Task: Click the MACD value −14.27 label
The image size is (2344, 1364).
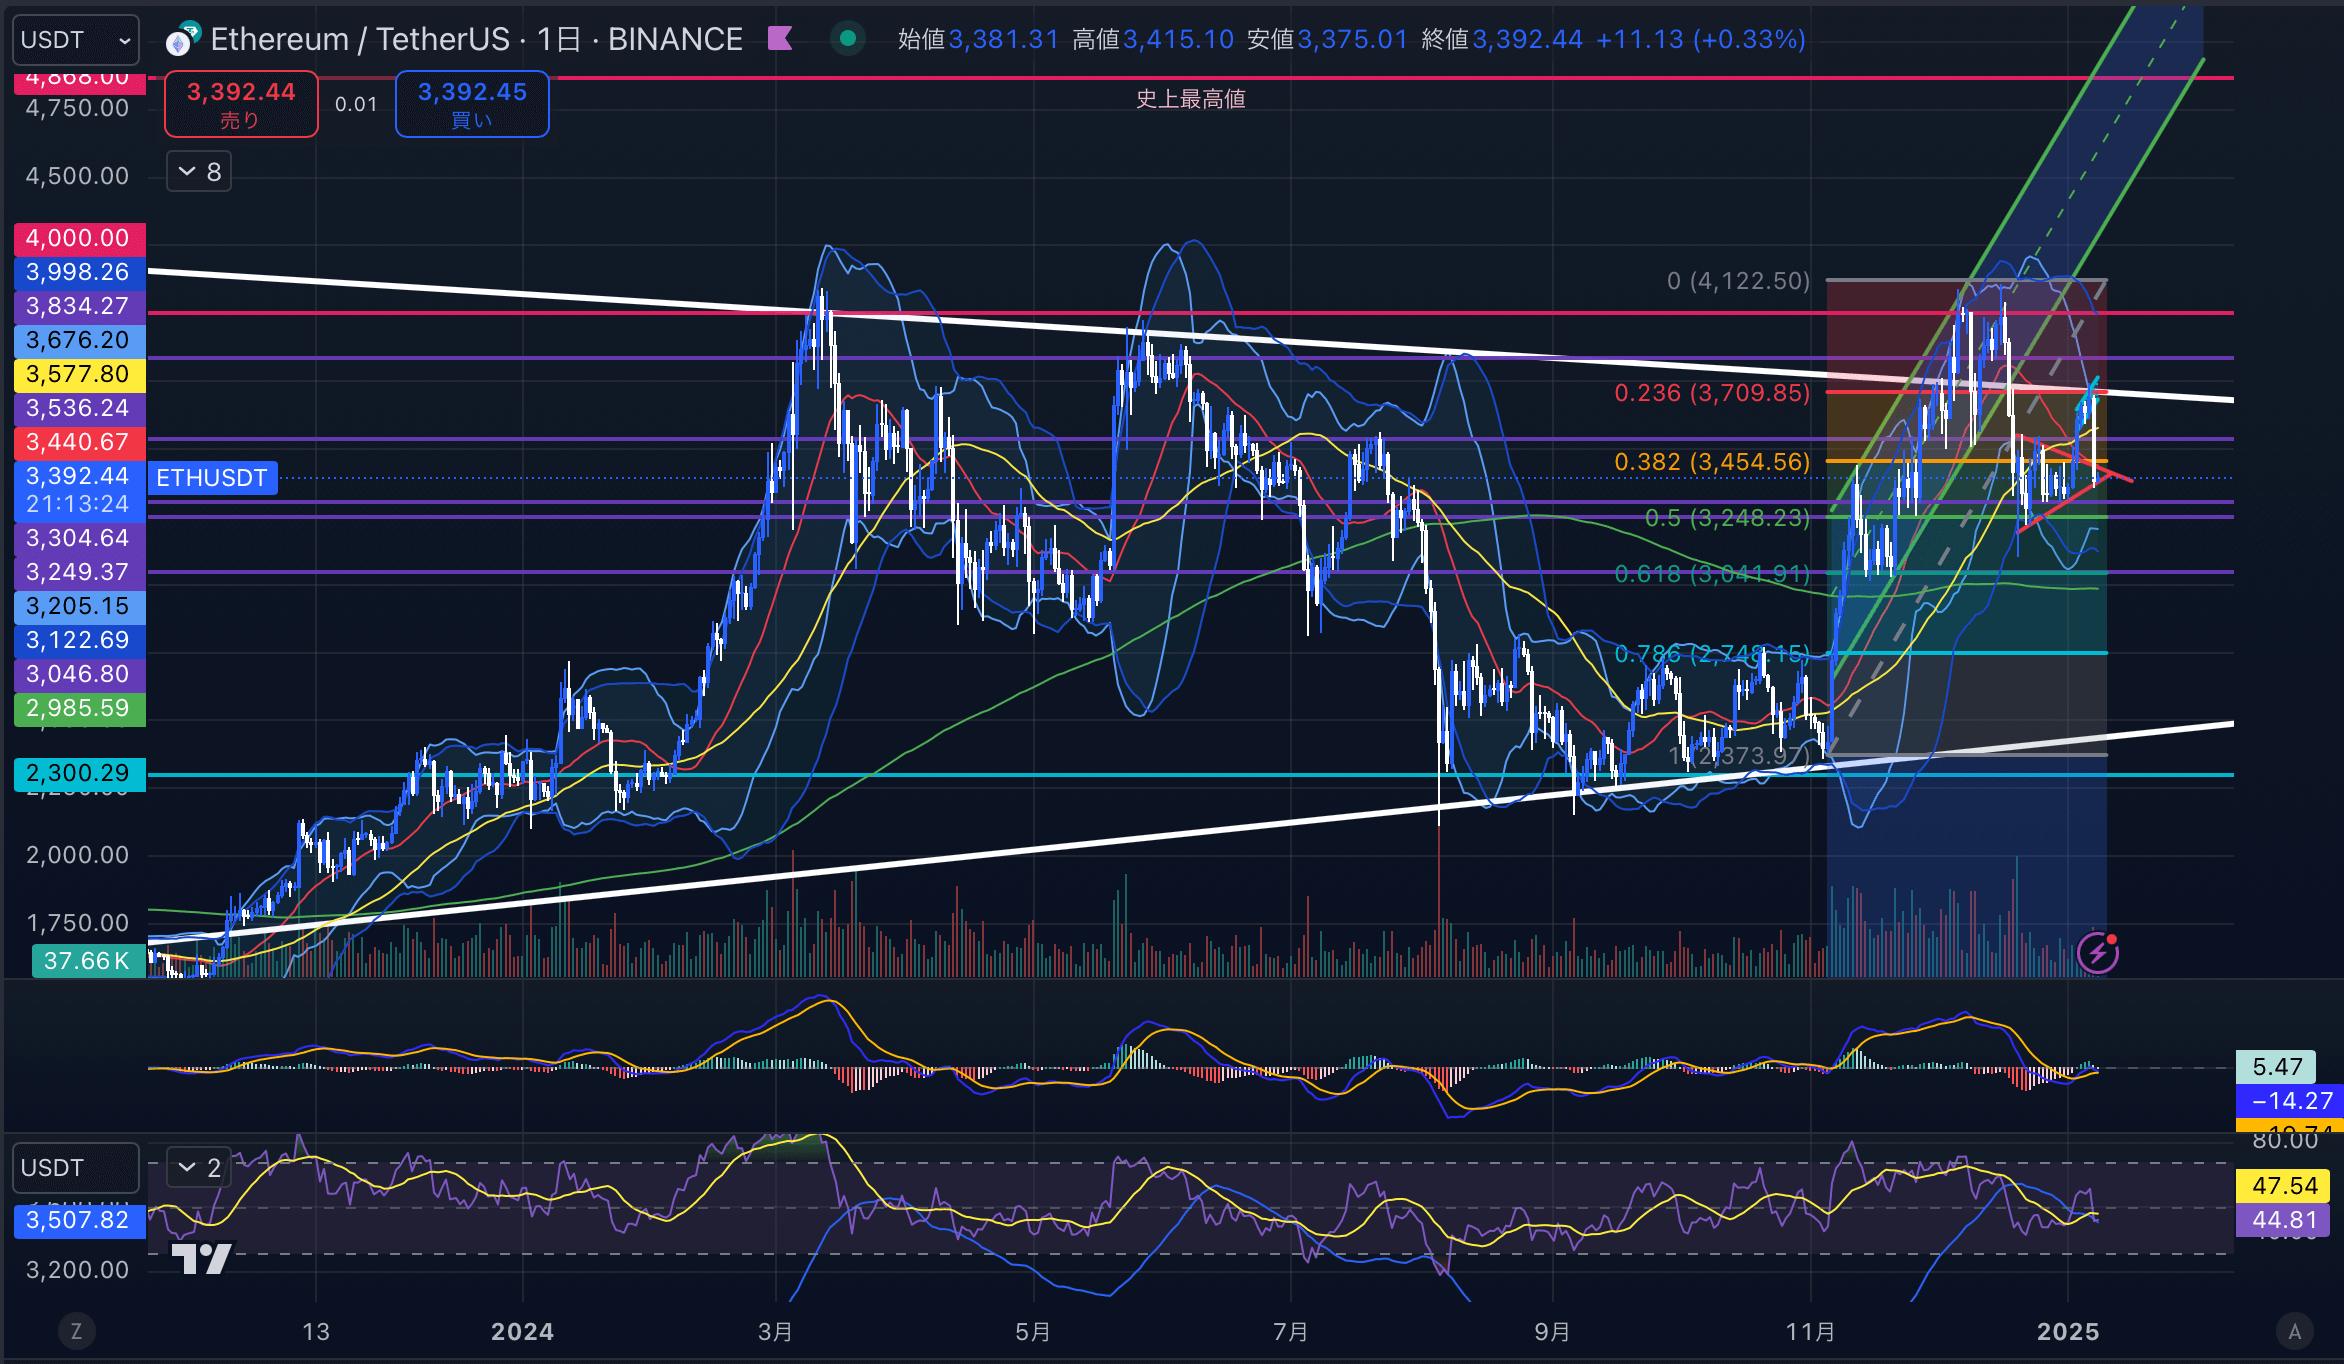Action: [2290, 1101]
